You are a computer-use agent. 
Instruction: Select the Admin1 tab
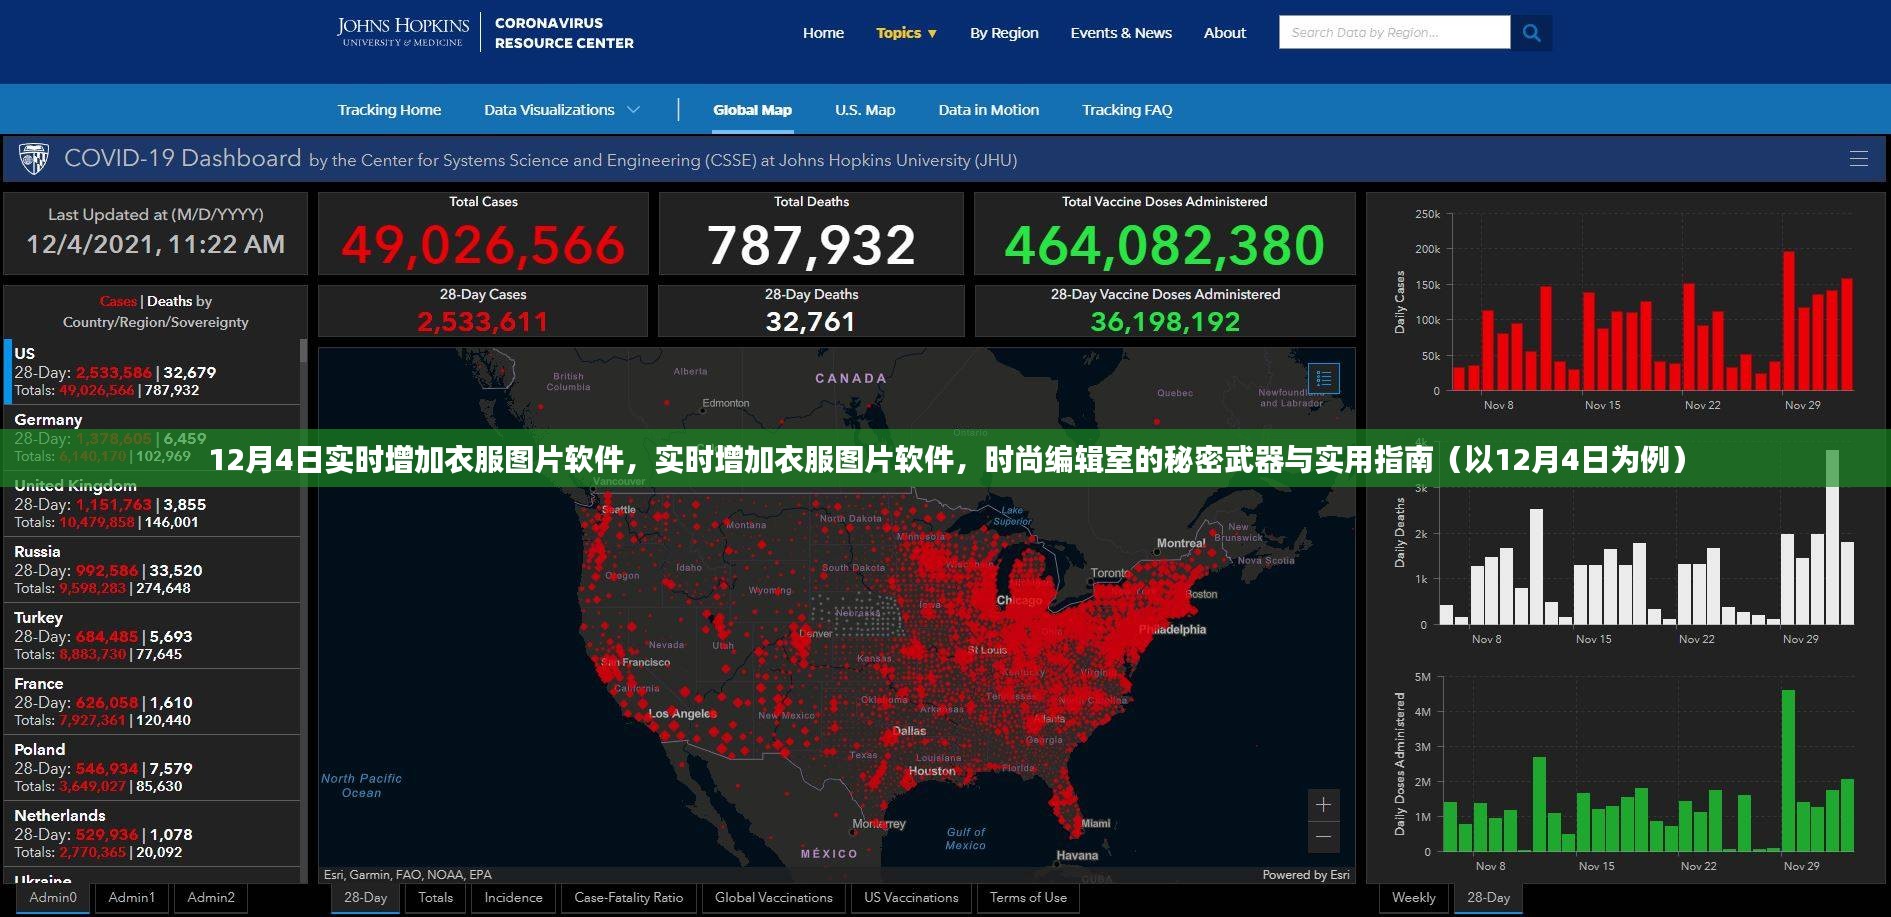[132, 898]
